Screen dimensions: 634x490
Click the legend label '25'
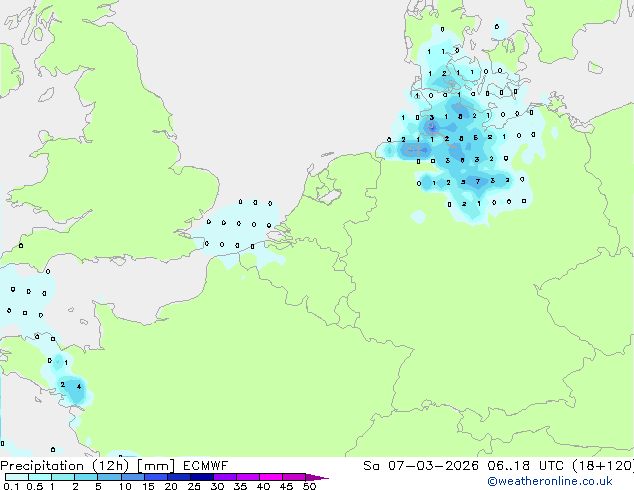tap(194, 486)
